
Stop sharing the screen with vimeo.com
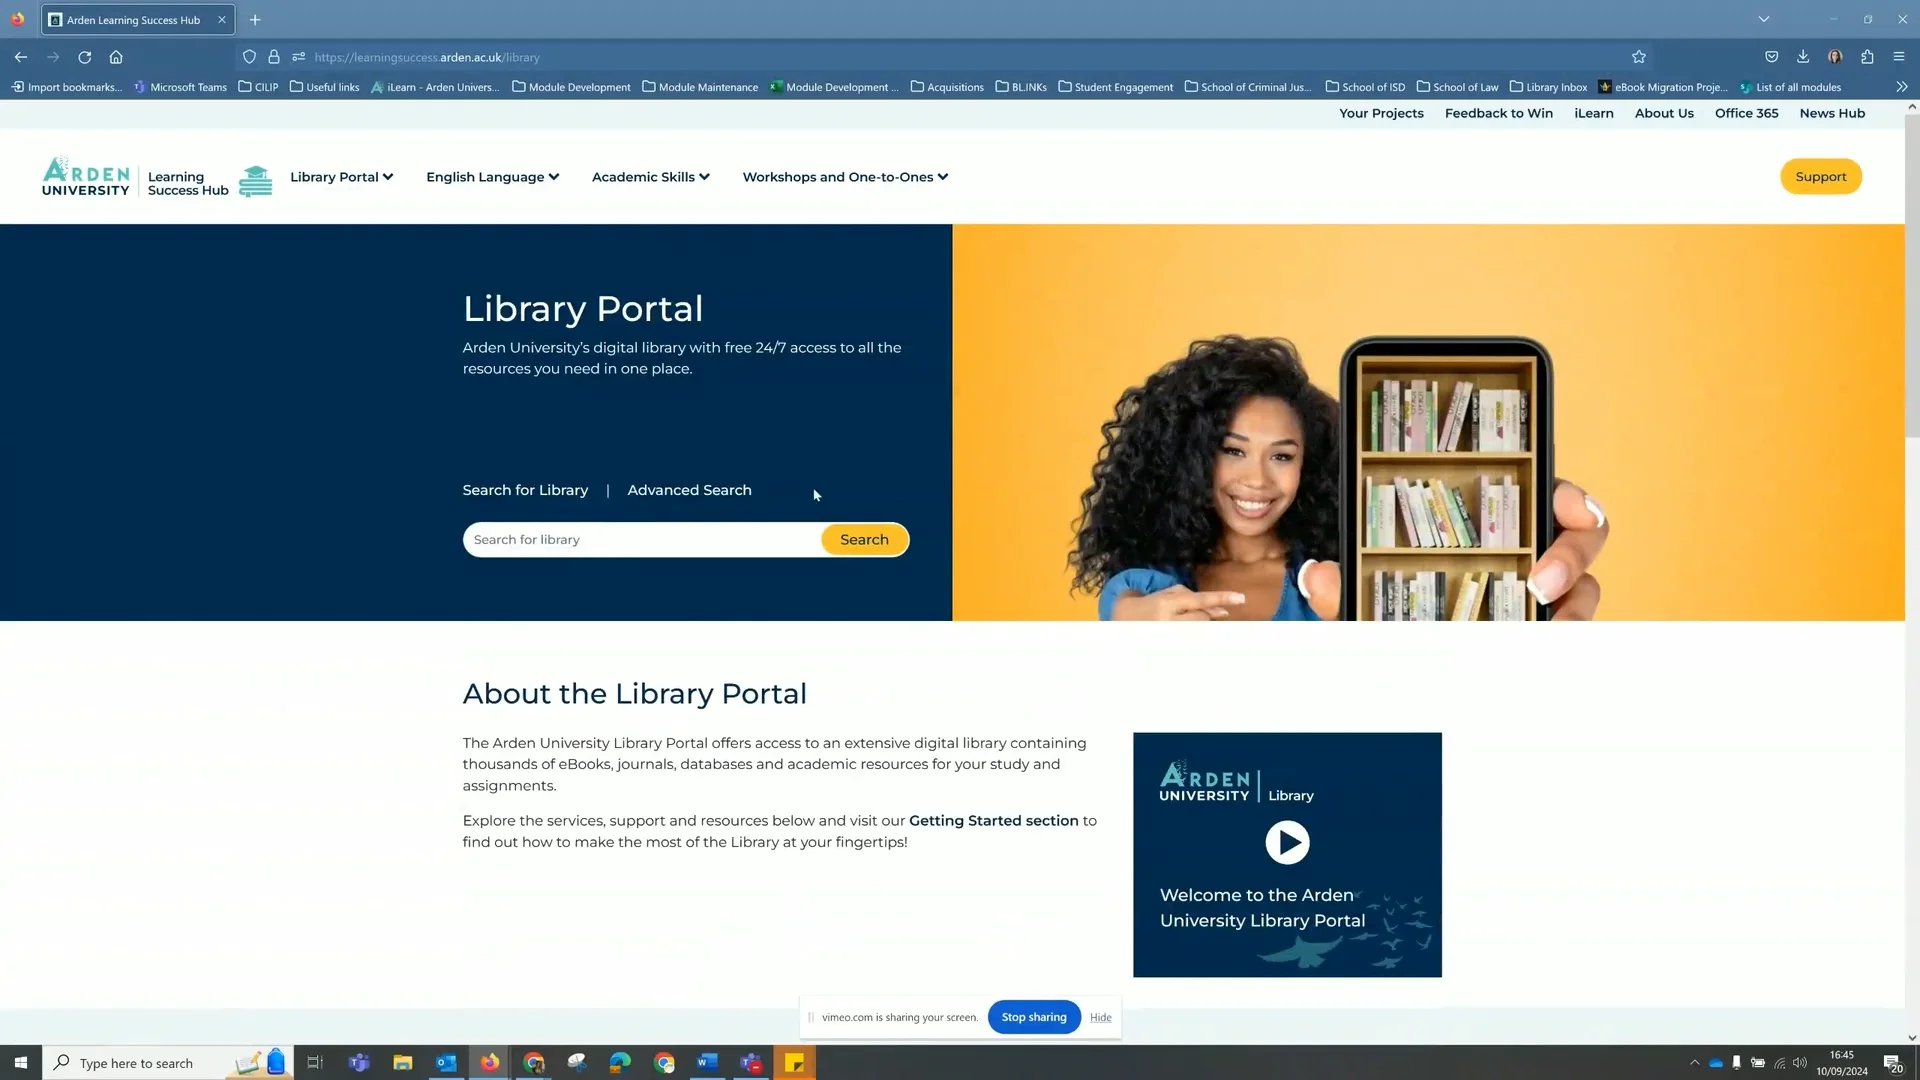point(1033,1017)
